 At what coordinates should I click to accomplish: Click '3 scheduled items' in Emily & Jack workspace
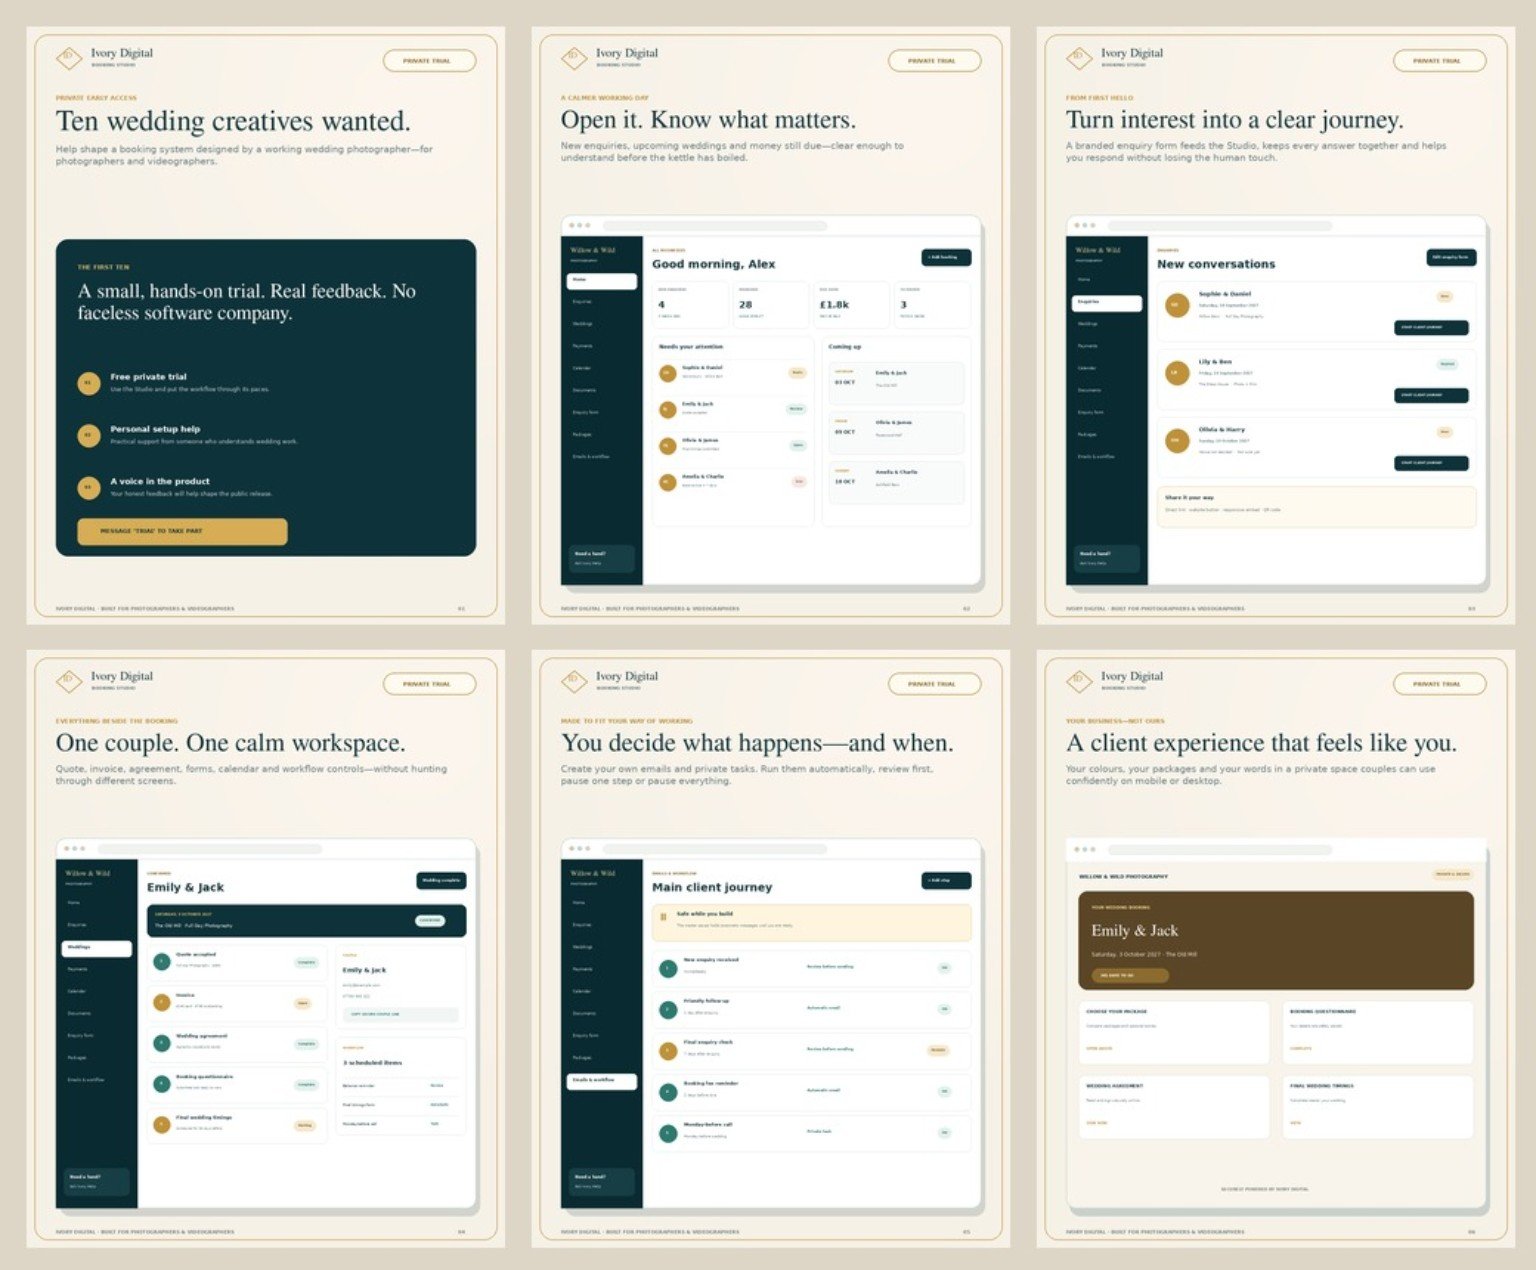click(373, 1063)
